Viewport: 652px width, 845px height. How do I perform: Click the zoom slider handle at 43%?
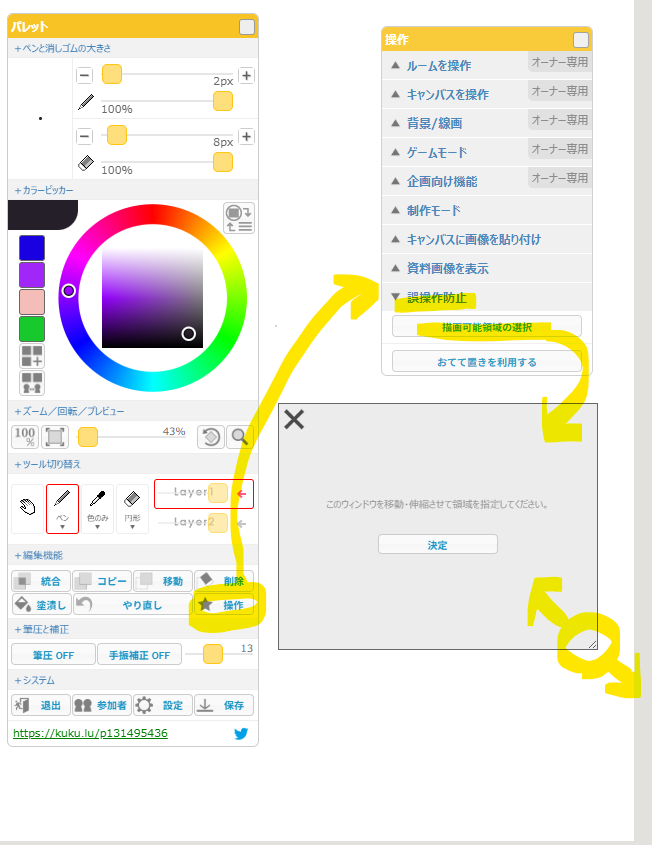point(88,437)
